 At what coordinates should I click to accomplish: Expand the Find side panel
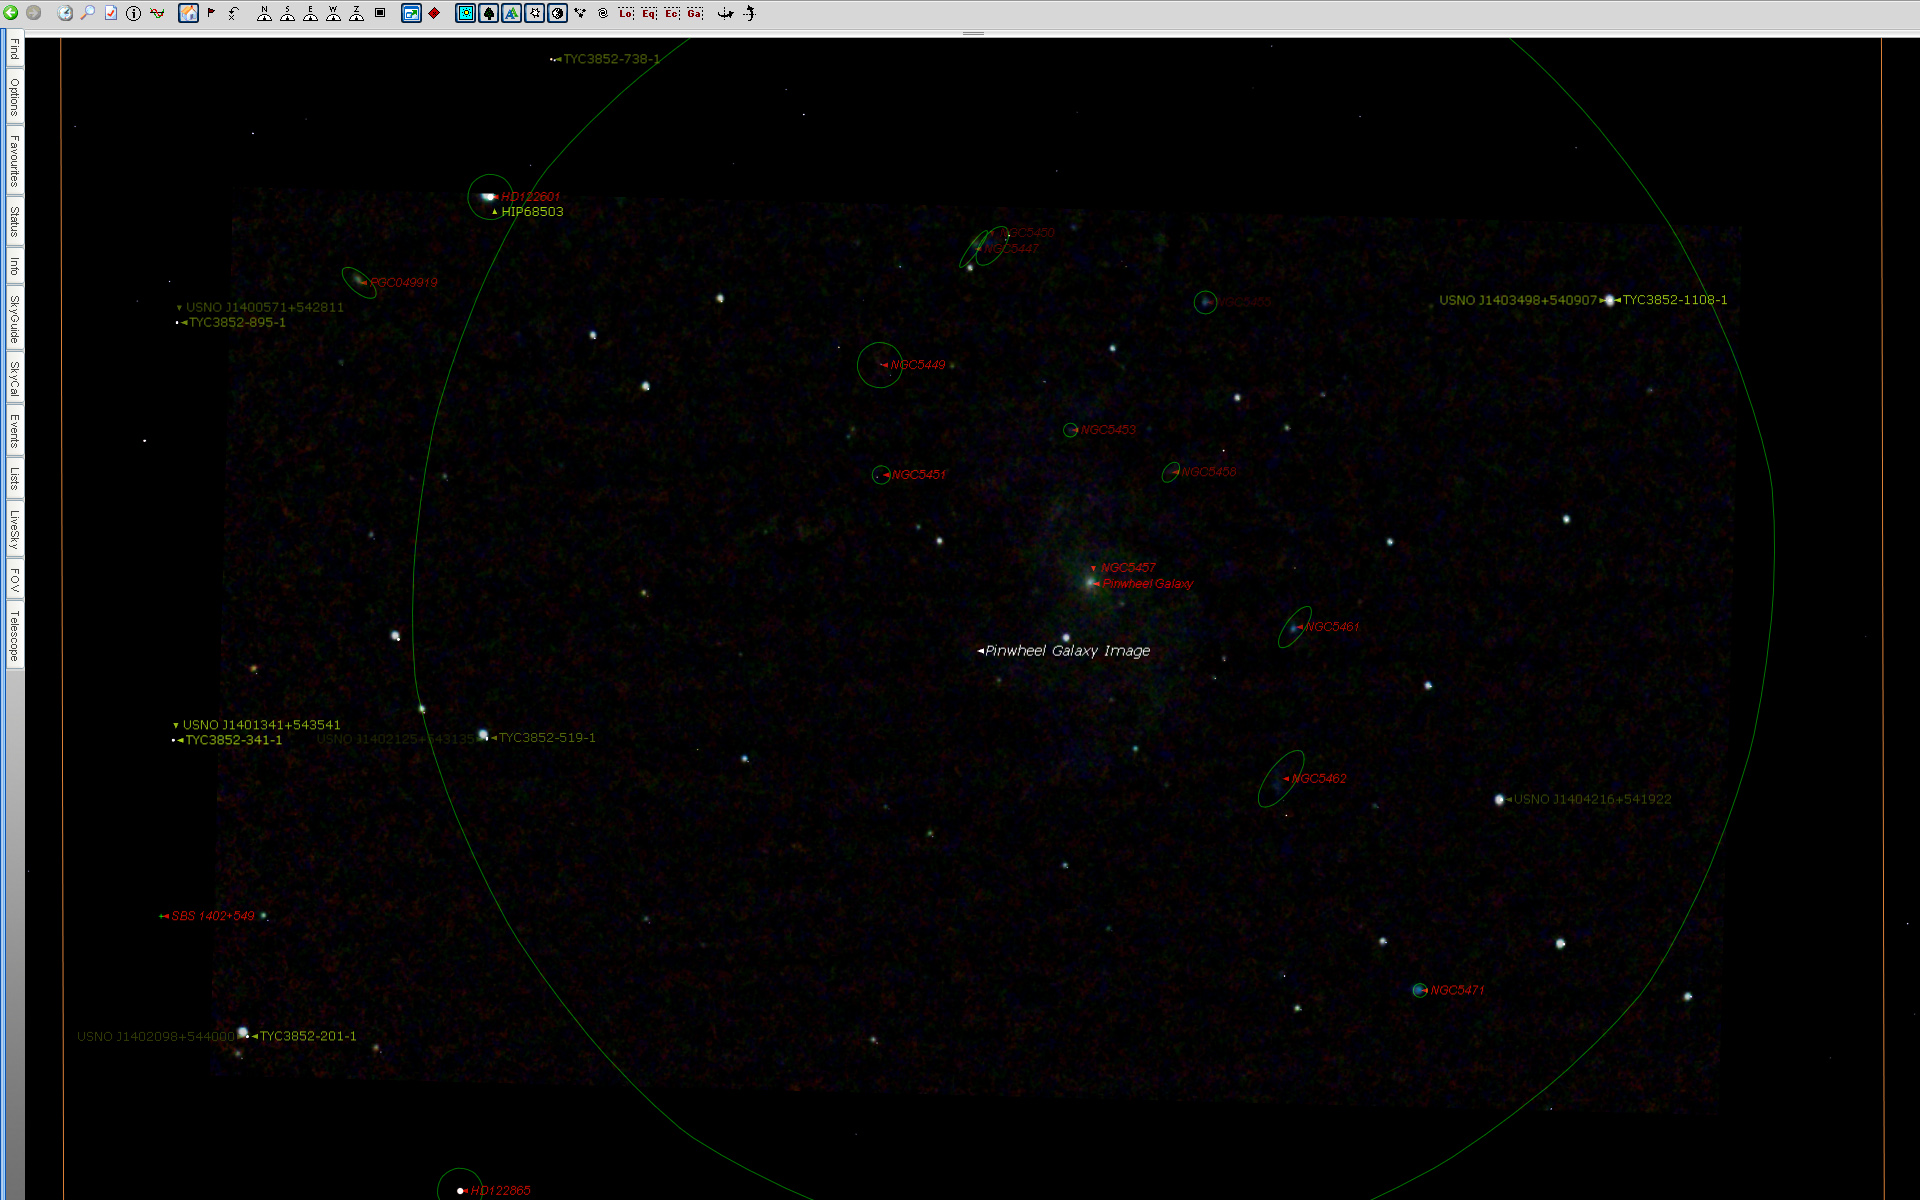(14, 49)
